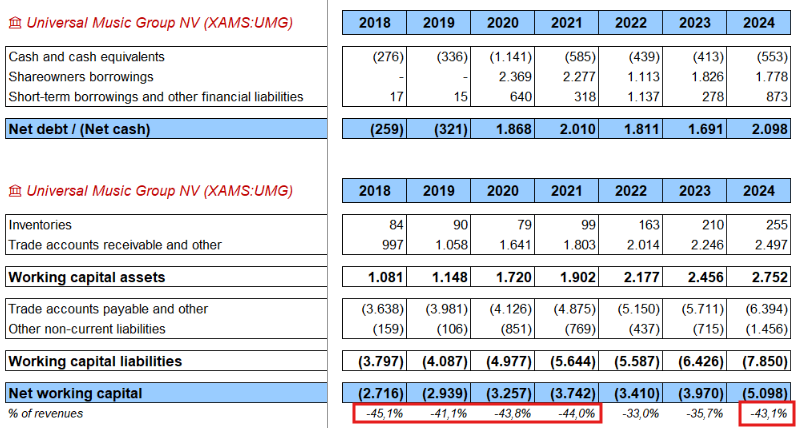Image resolution: width=796 pixels, height=428 pixels.
Task: Select the -45,1% revenue percentage
Action: point(385,413)
